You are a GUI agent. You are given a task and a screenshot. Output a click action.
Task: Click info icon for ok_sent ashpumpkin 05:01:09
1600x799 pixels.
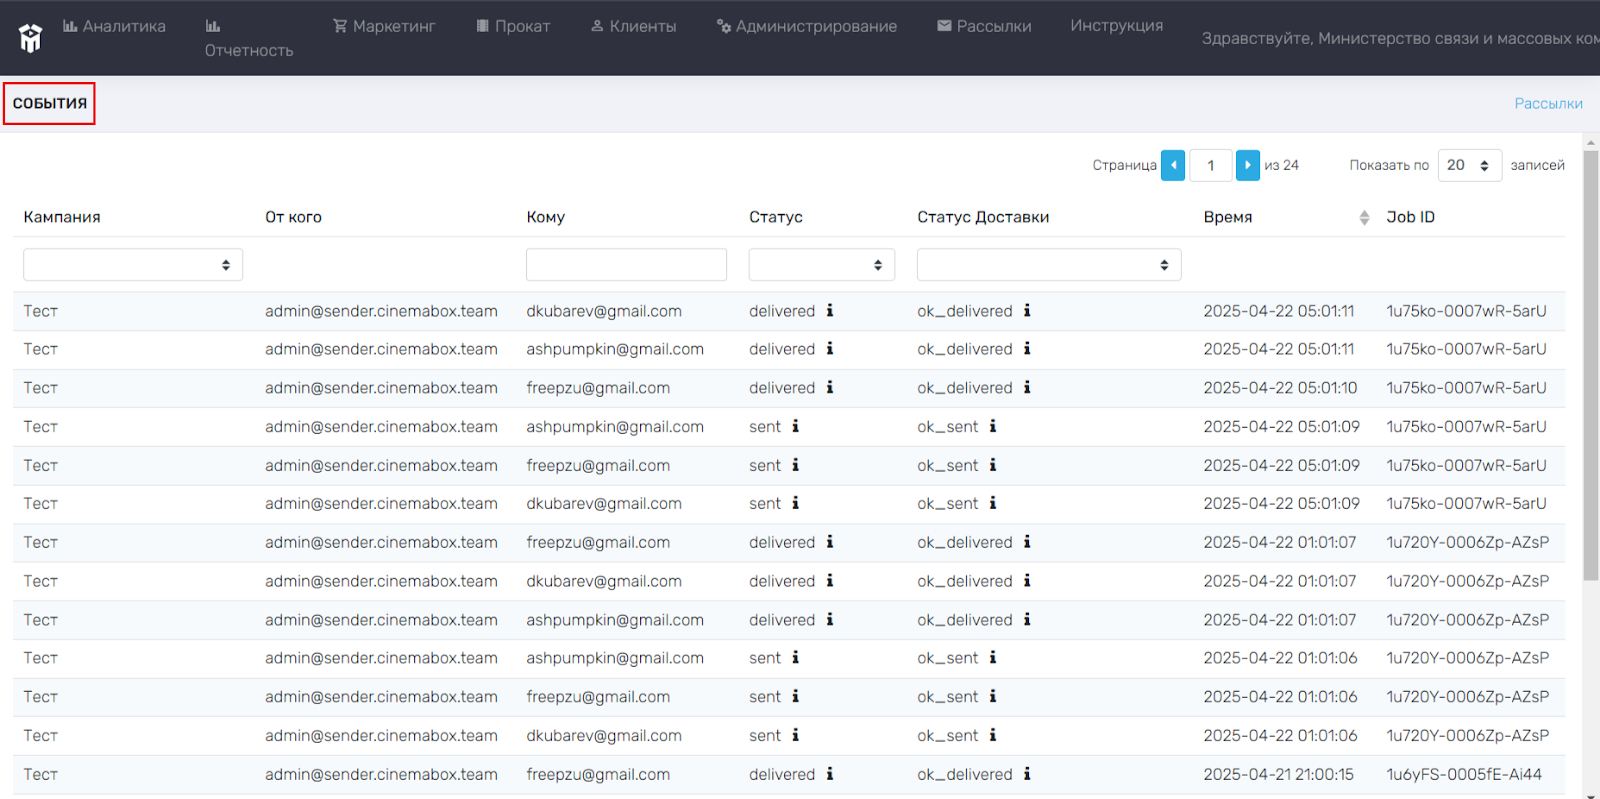[993, 426]
